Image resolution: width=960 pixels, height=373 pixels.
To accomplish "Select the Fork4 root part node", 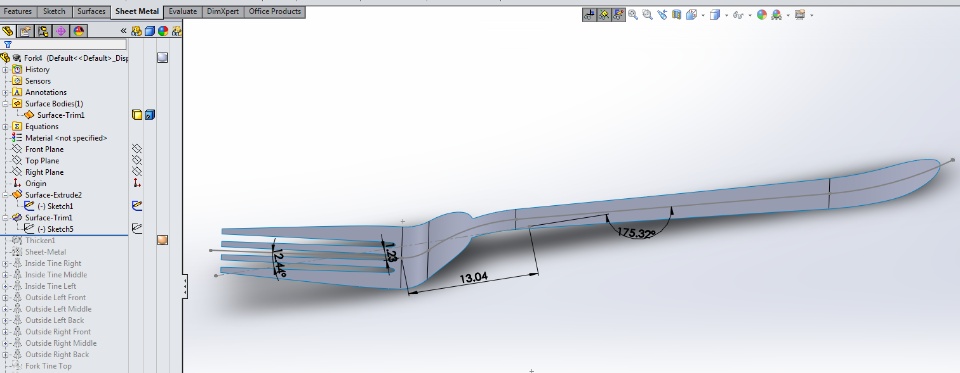I will [76, 58].
